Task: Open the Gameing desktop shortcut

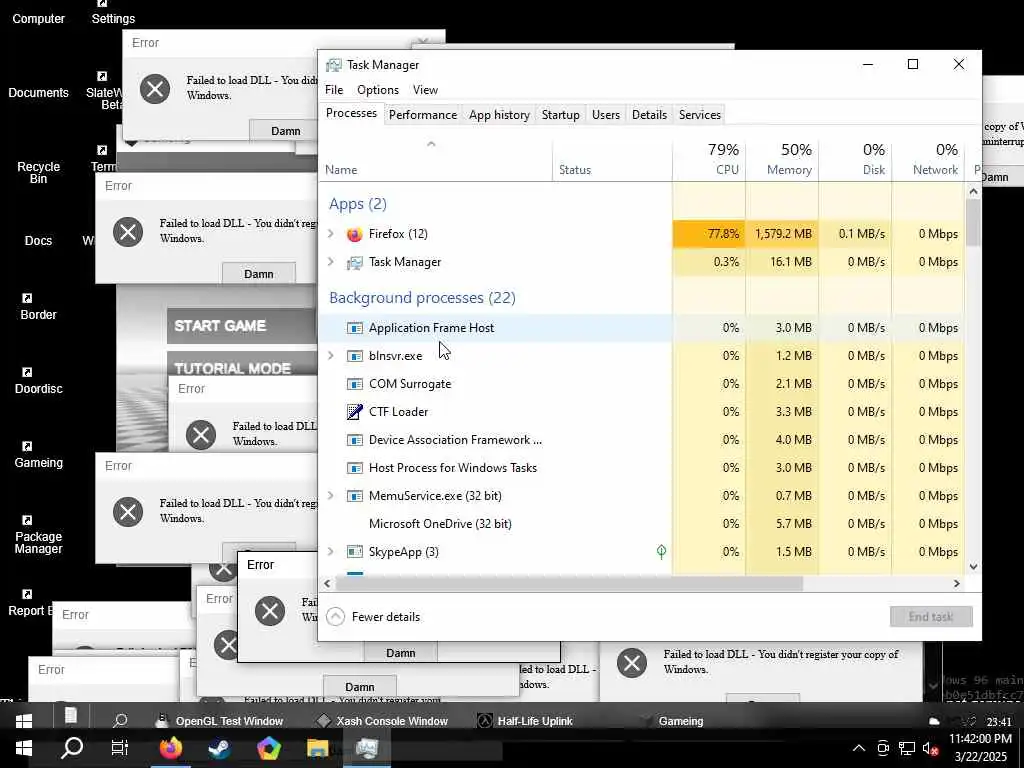Action: click(x=39, y=455)
